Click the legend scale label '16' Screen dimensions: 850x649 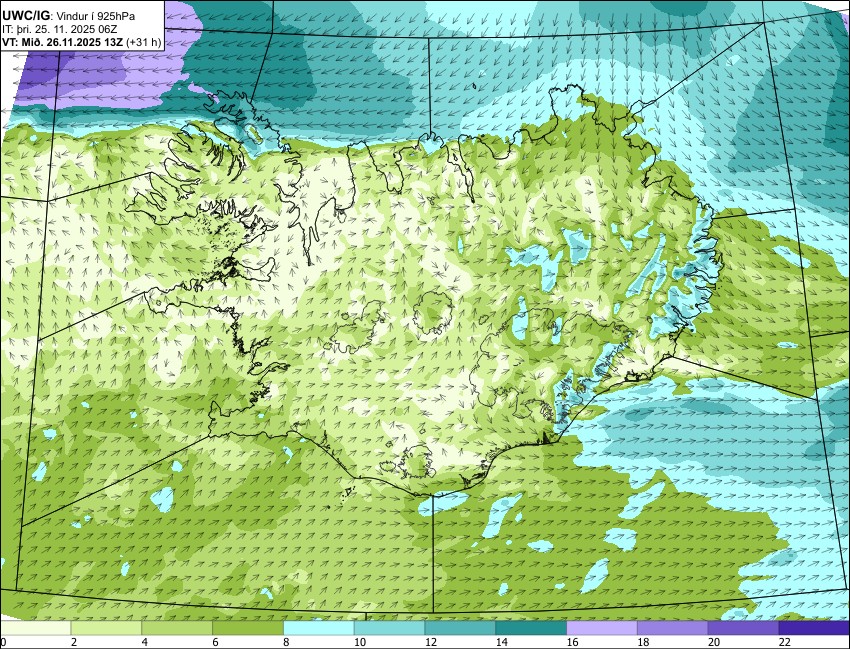(x=572, y=642)
